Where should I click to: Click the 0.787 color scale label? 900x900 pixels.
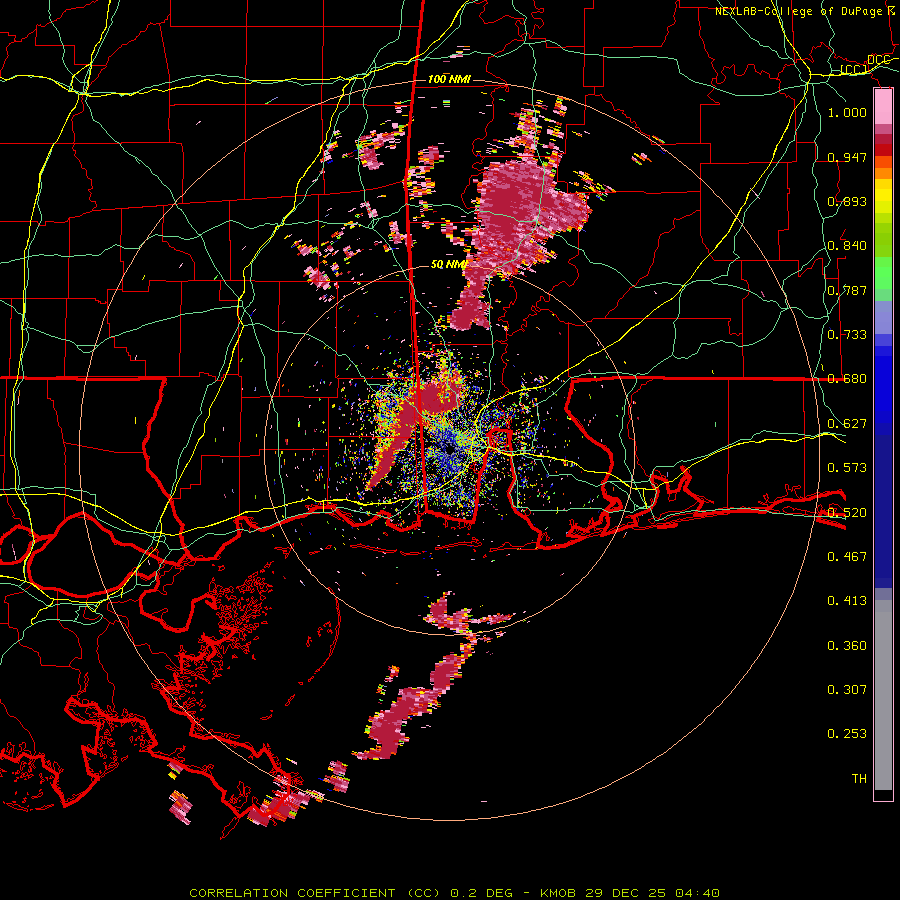(847, 290)
